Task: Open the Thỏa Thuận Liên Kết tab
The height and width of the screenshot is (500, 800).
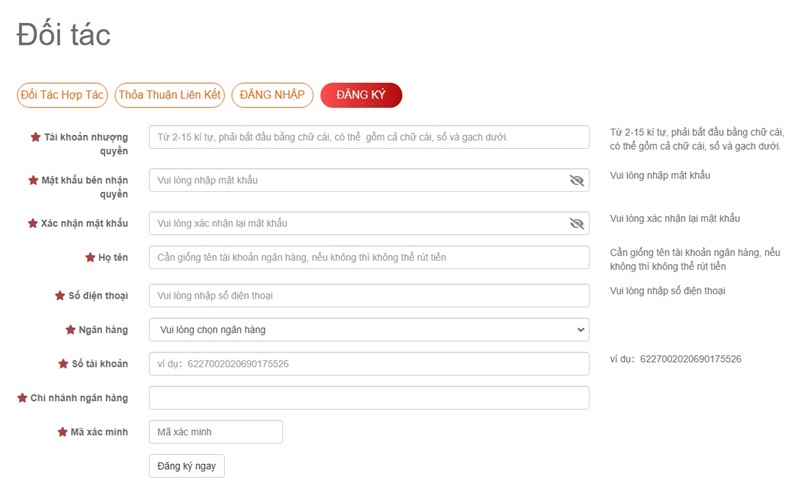Action: tap(169, 95)
